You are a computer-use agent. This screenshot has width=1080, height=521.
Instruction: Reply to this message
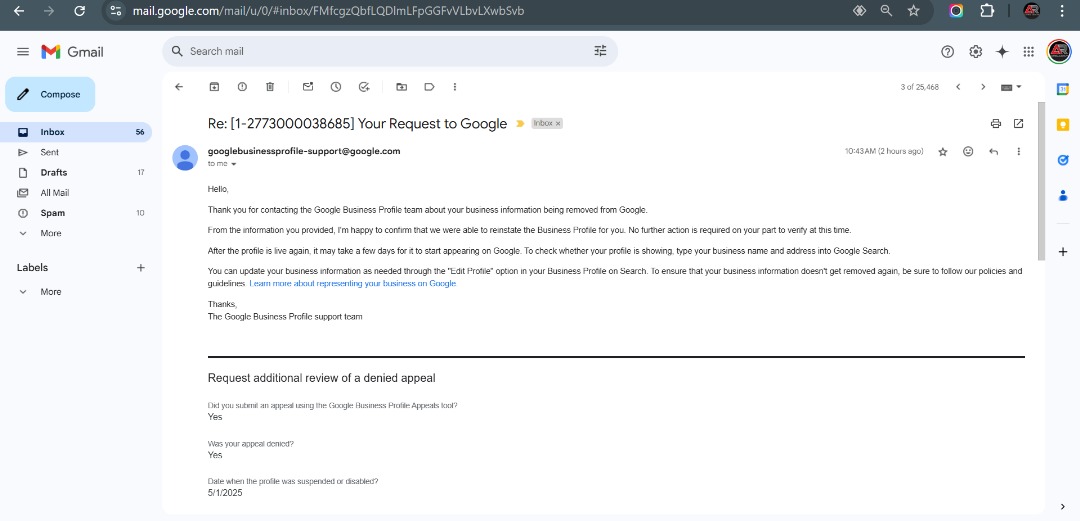coord(993,152)
